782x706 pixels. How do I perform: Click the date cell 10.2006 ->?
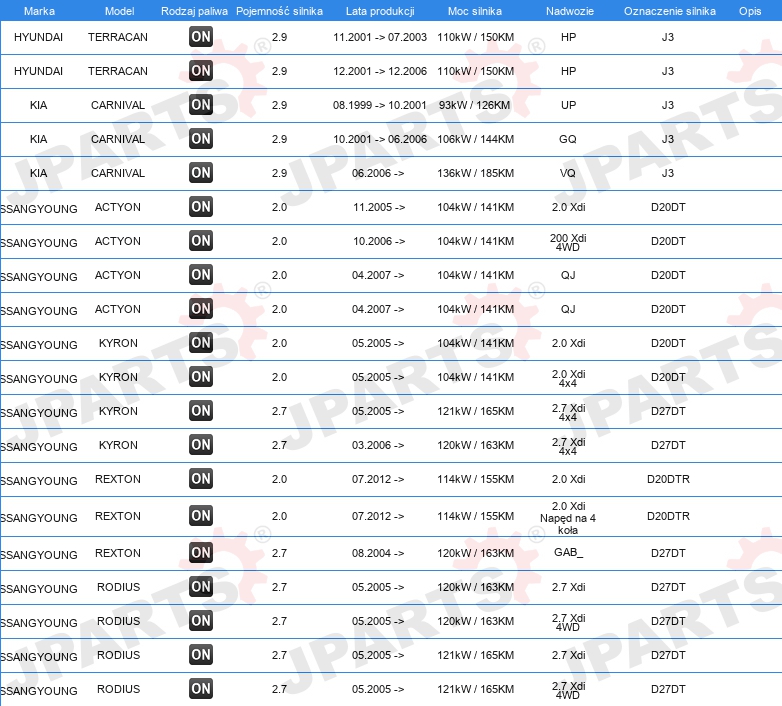[379, 241]
